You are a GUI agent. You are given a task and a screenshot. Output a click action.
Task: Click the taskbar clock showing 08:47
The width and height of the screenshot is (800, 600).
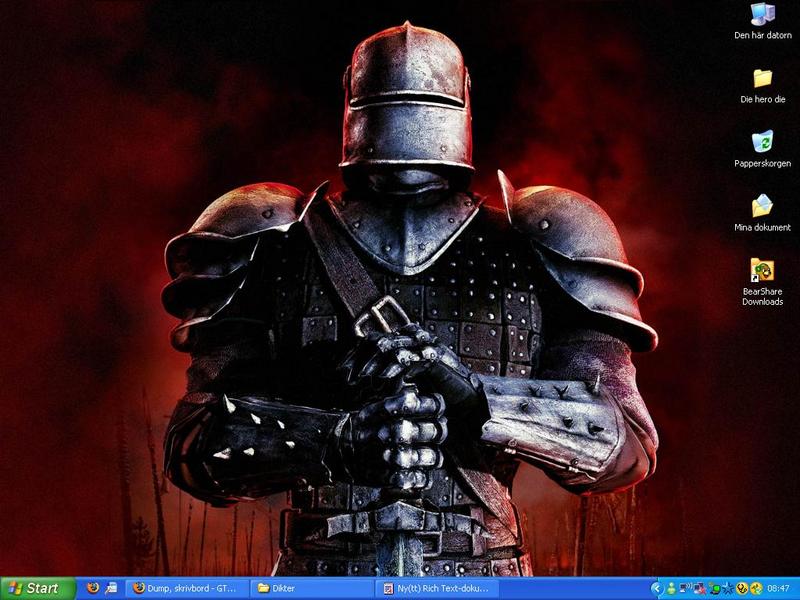pyautogui.click(x=780, y=588)
